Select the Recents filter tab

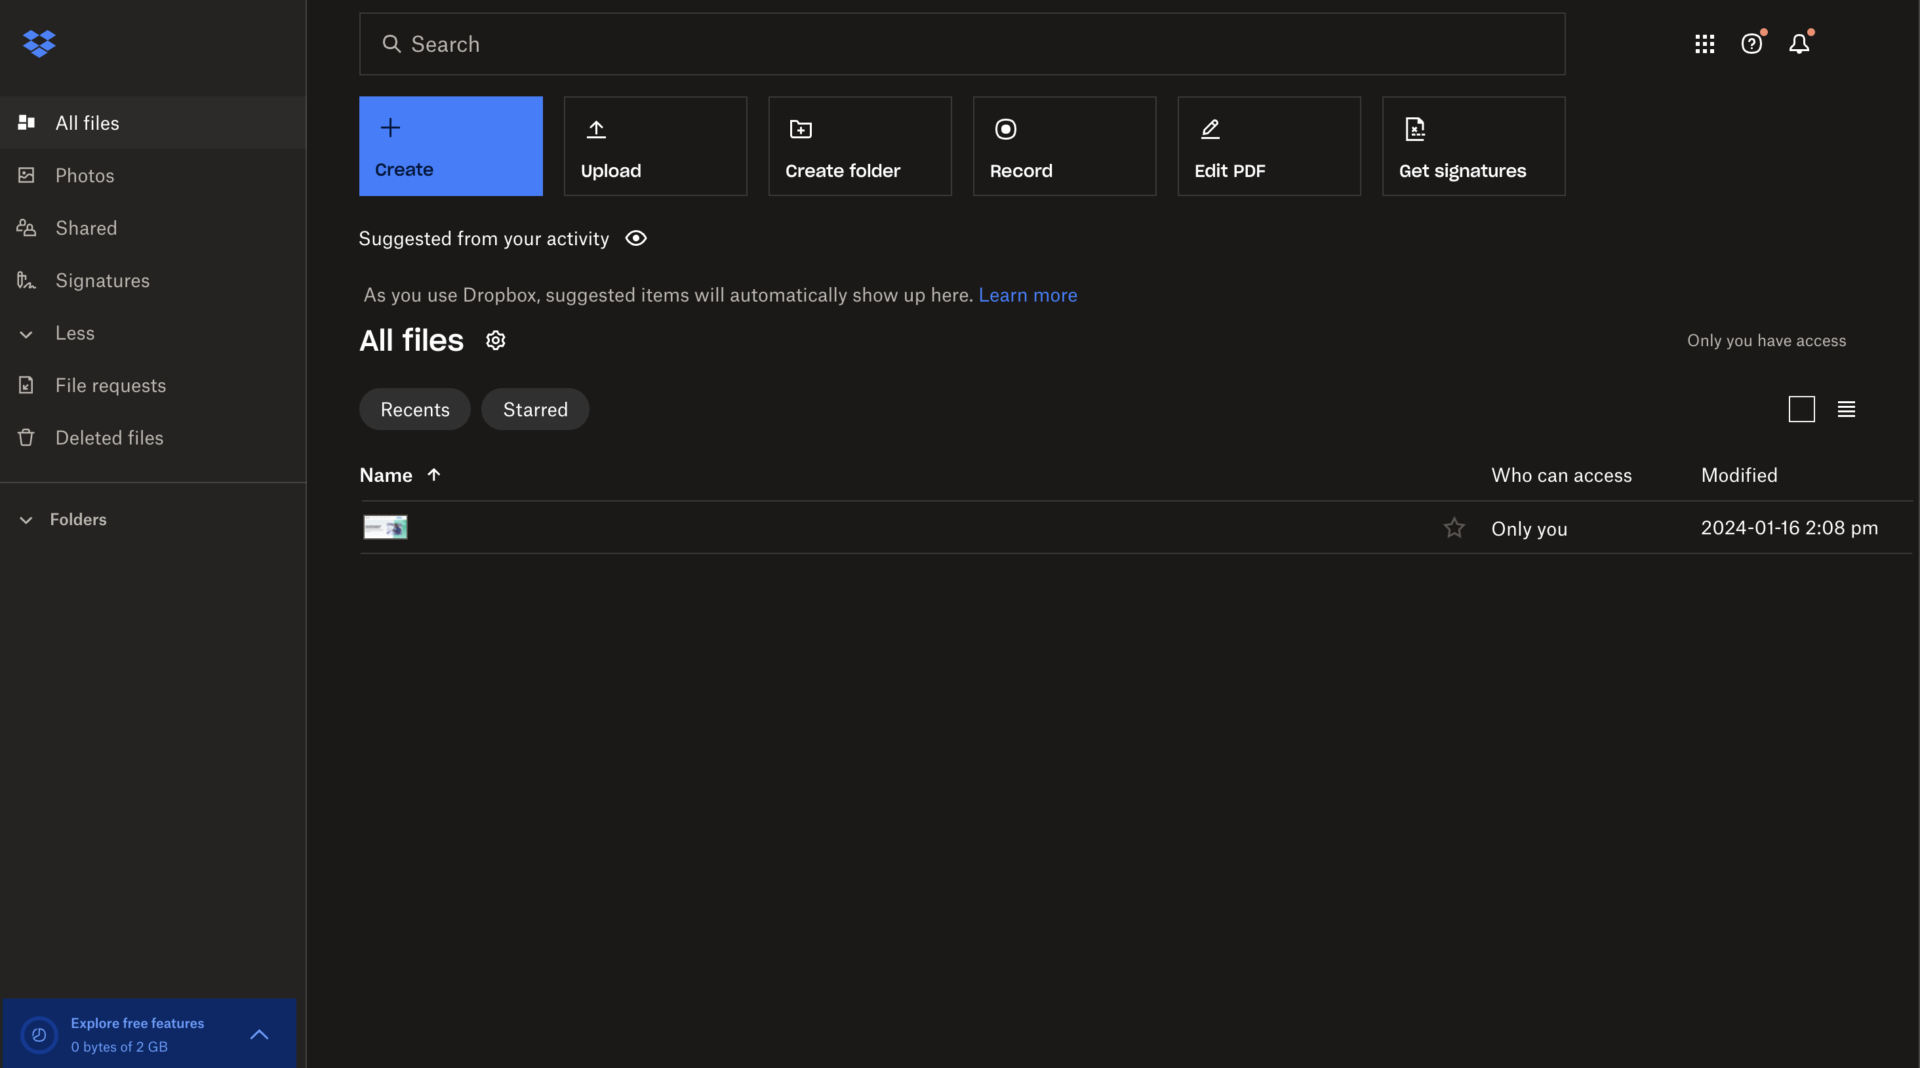(414, 410)
